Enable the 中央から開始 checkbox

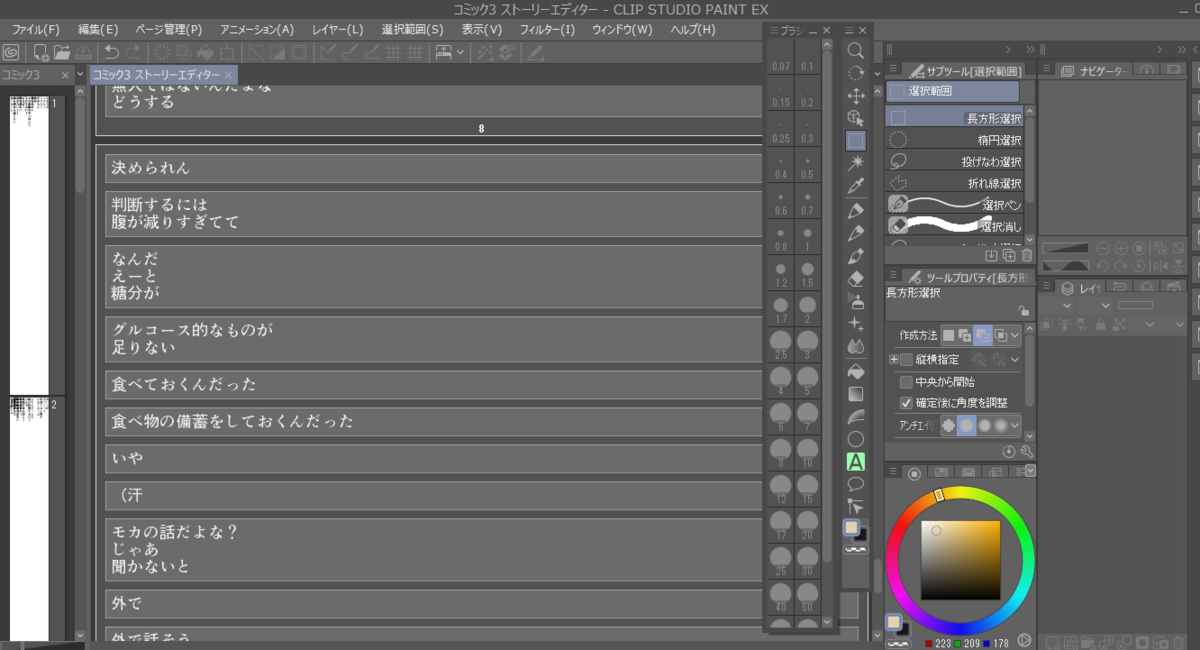point(906,382)
